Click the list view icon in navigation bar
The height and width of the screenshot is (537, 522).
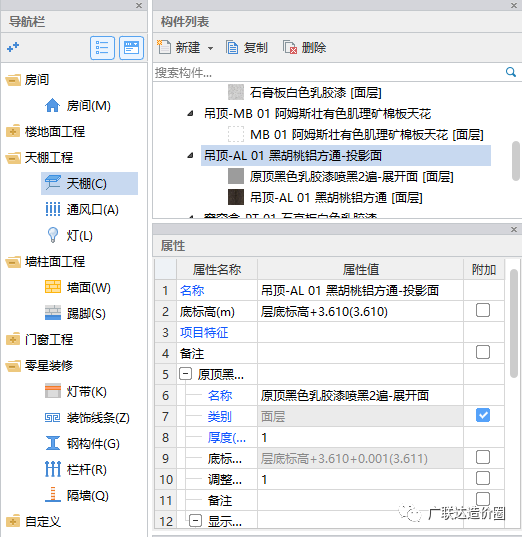click(102, 48)
